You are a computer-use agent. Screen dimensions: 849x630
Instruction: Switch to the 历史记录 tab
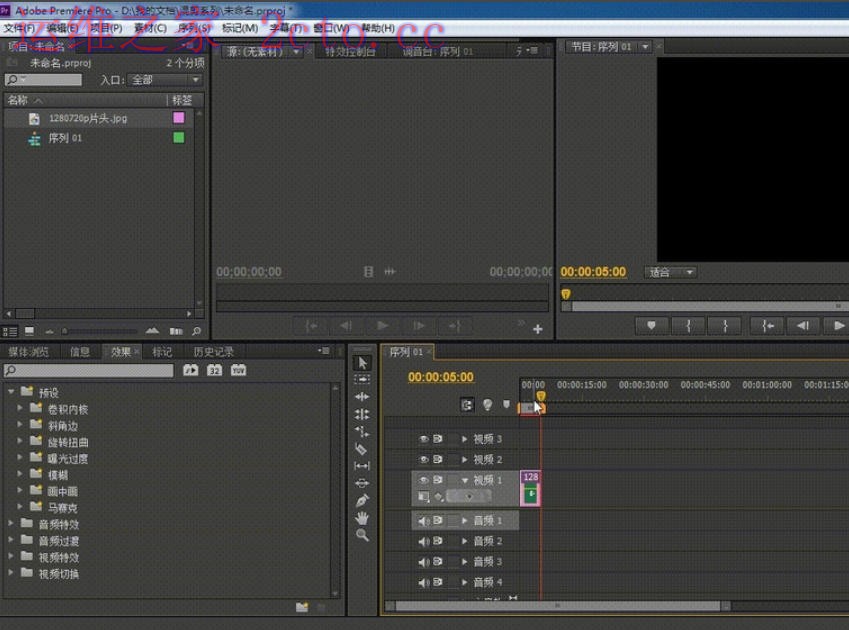pyautogui.click(x=214, y=352)
